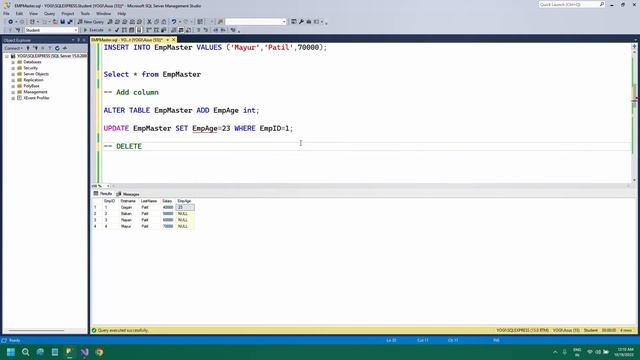Click the Salary column header in results
This screenshot has height=360, width=640.
(167, 201)
